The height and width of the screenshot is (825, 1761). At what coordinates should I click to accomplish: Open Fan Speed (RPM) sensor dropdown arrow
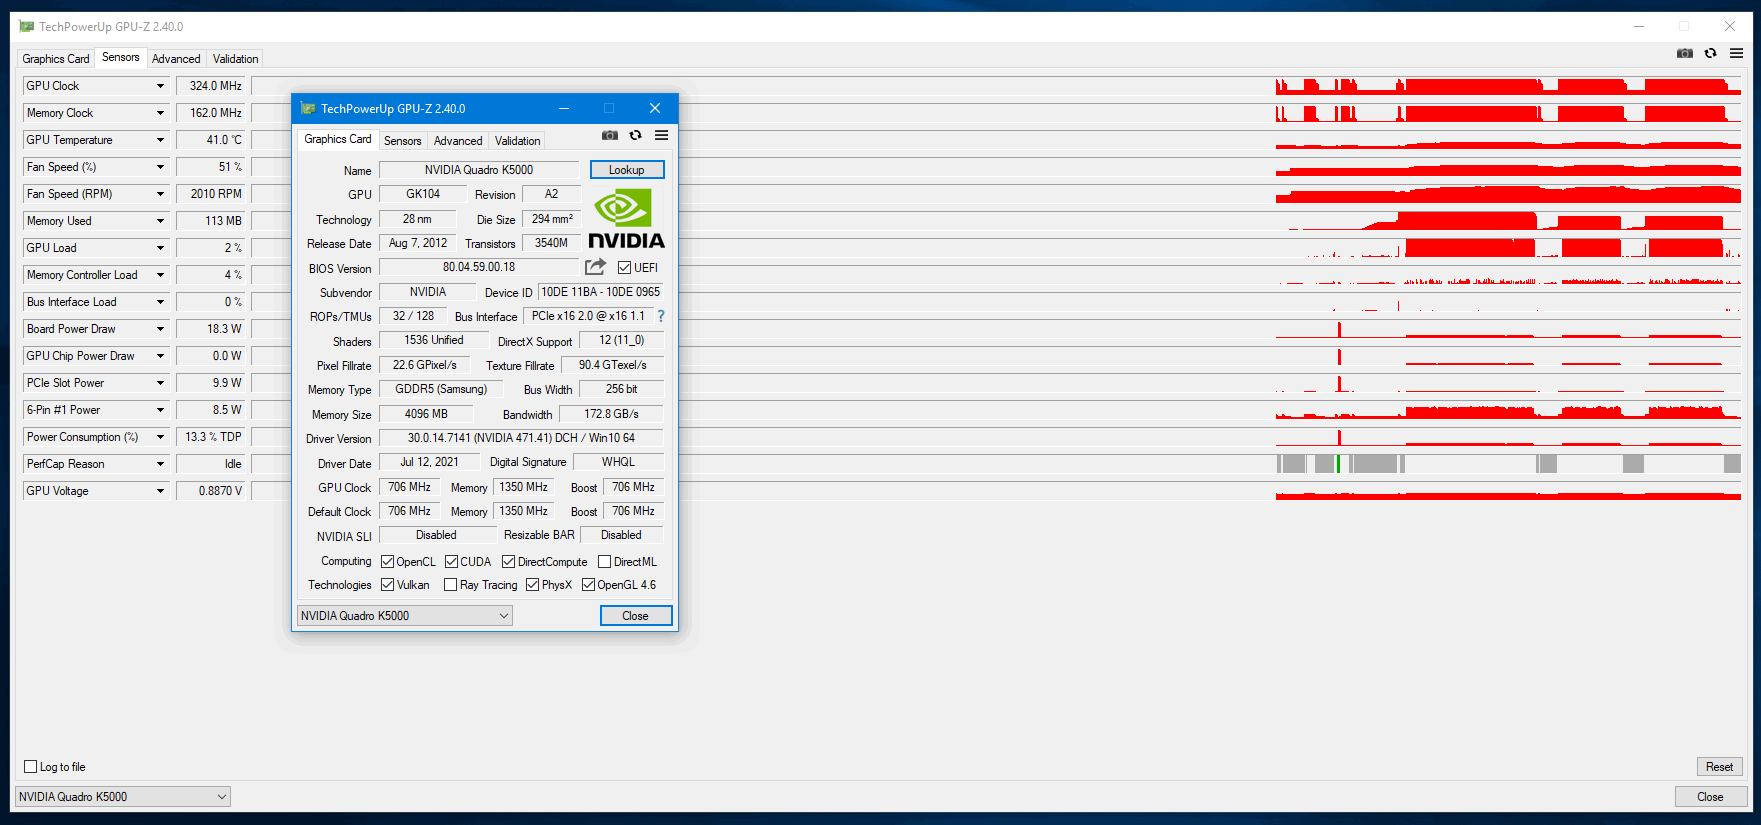(160, 194)
